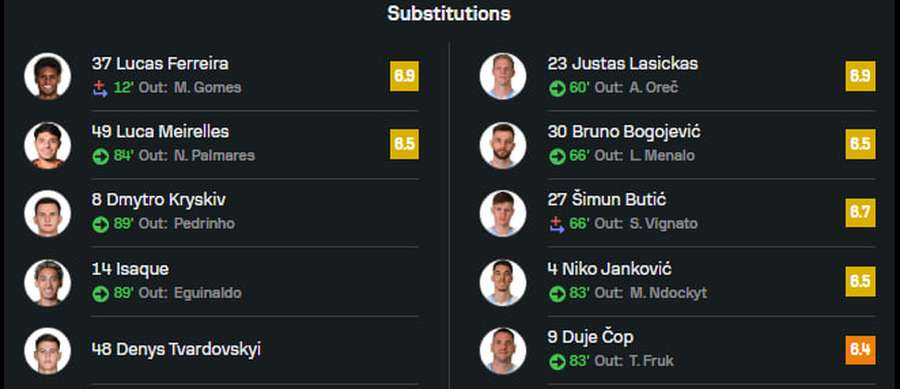
Task: Select Denys Tvardovskyi's player avatar
Action: 48,351
